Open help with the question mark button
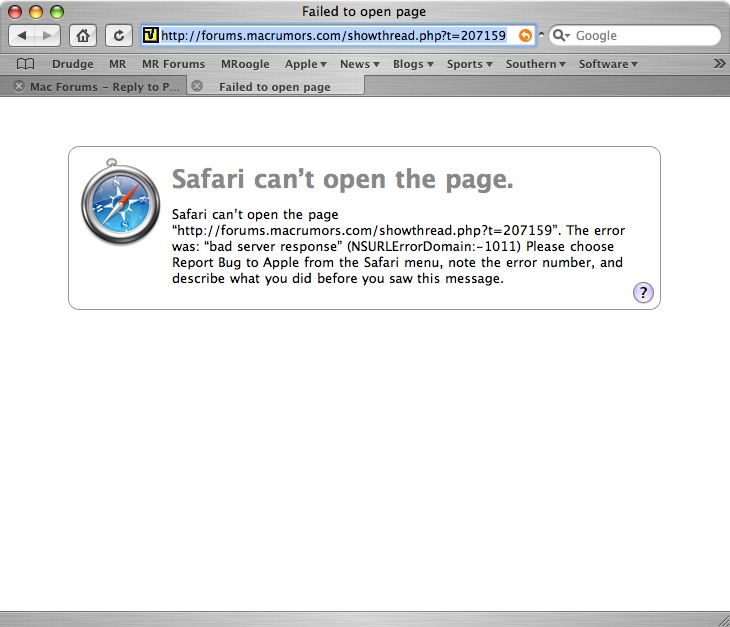The width and height of the screenshot is (730, 627). [643, 292]
